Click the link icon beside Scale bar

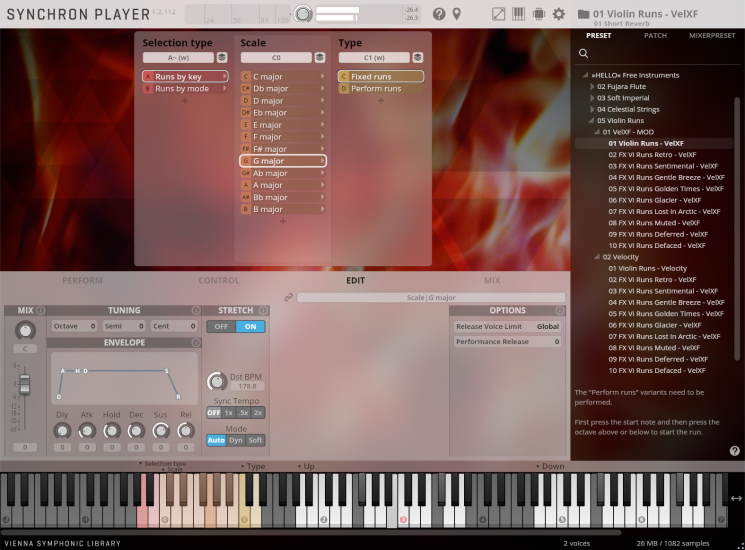(288, 297)
